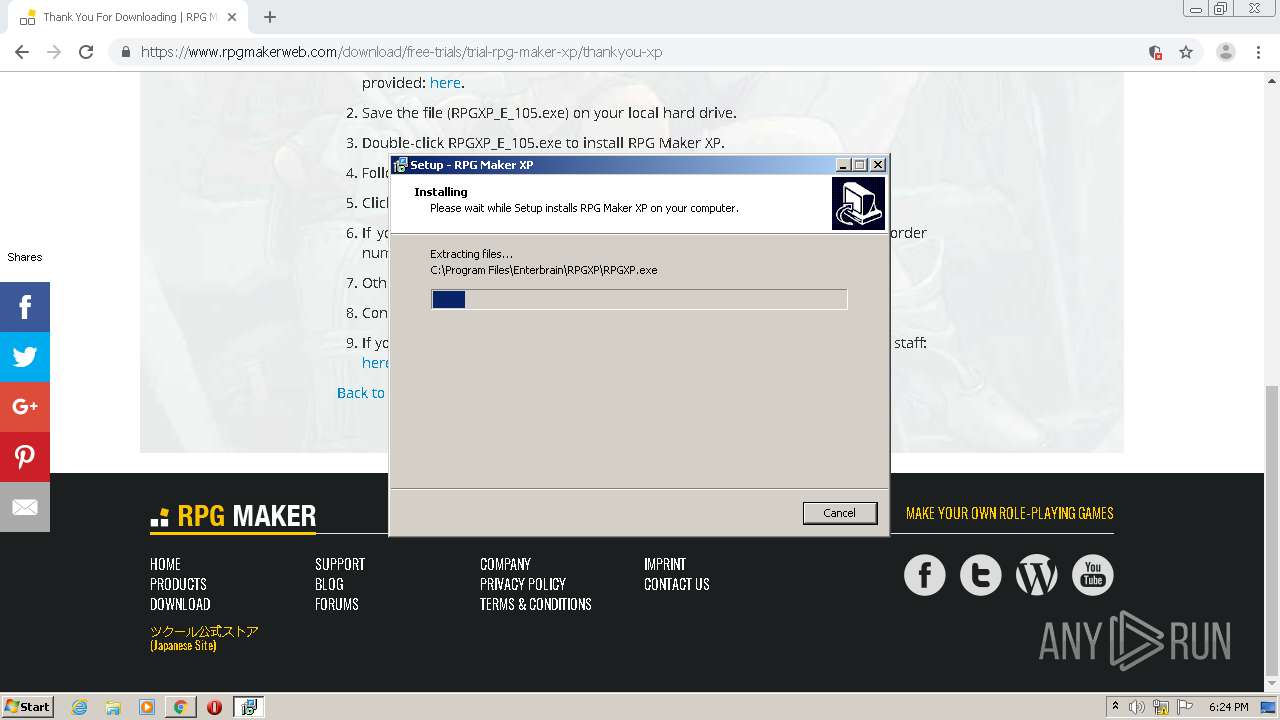The height and width of the screenshot is (720, 1280).
Task: Read the PRIVACY POLICY page
Action: tap(523, 584)
